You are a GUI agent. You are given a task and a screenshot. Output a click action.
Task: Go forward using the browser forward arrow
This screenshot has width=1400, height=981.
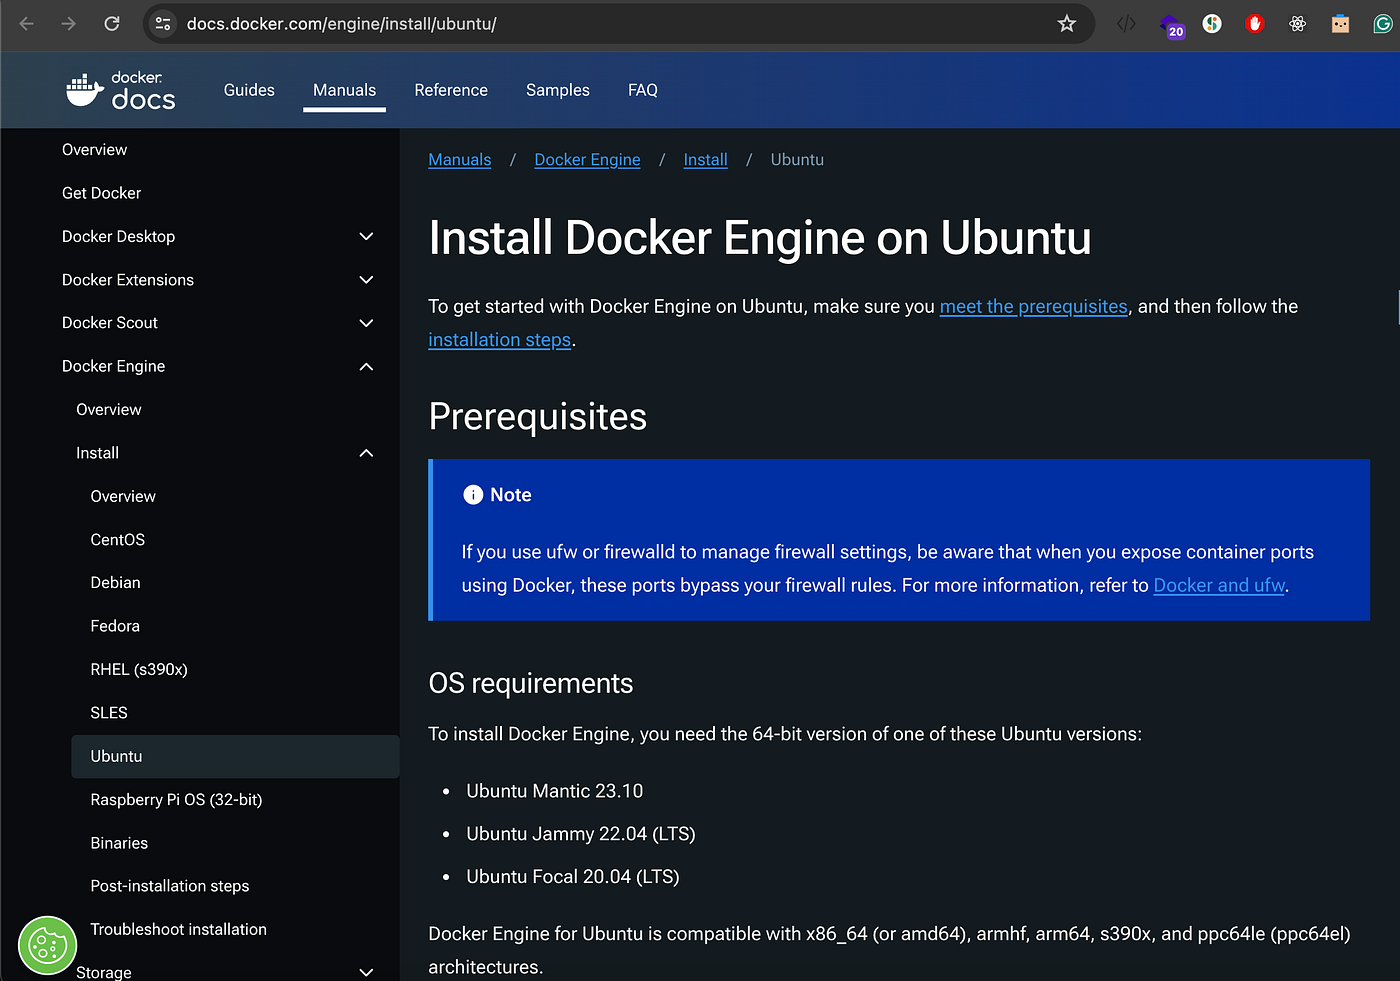[x=69, y=23]
